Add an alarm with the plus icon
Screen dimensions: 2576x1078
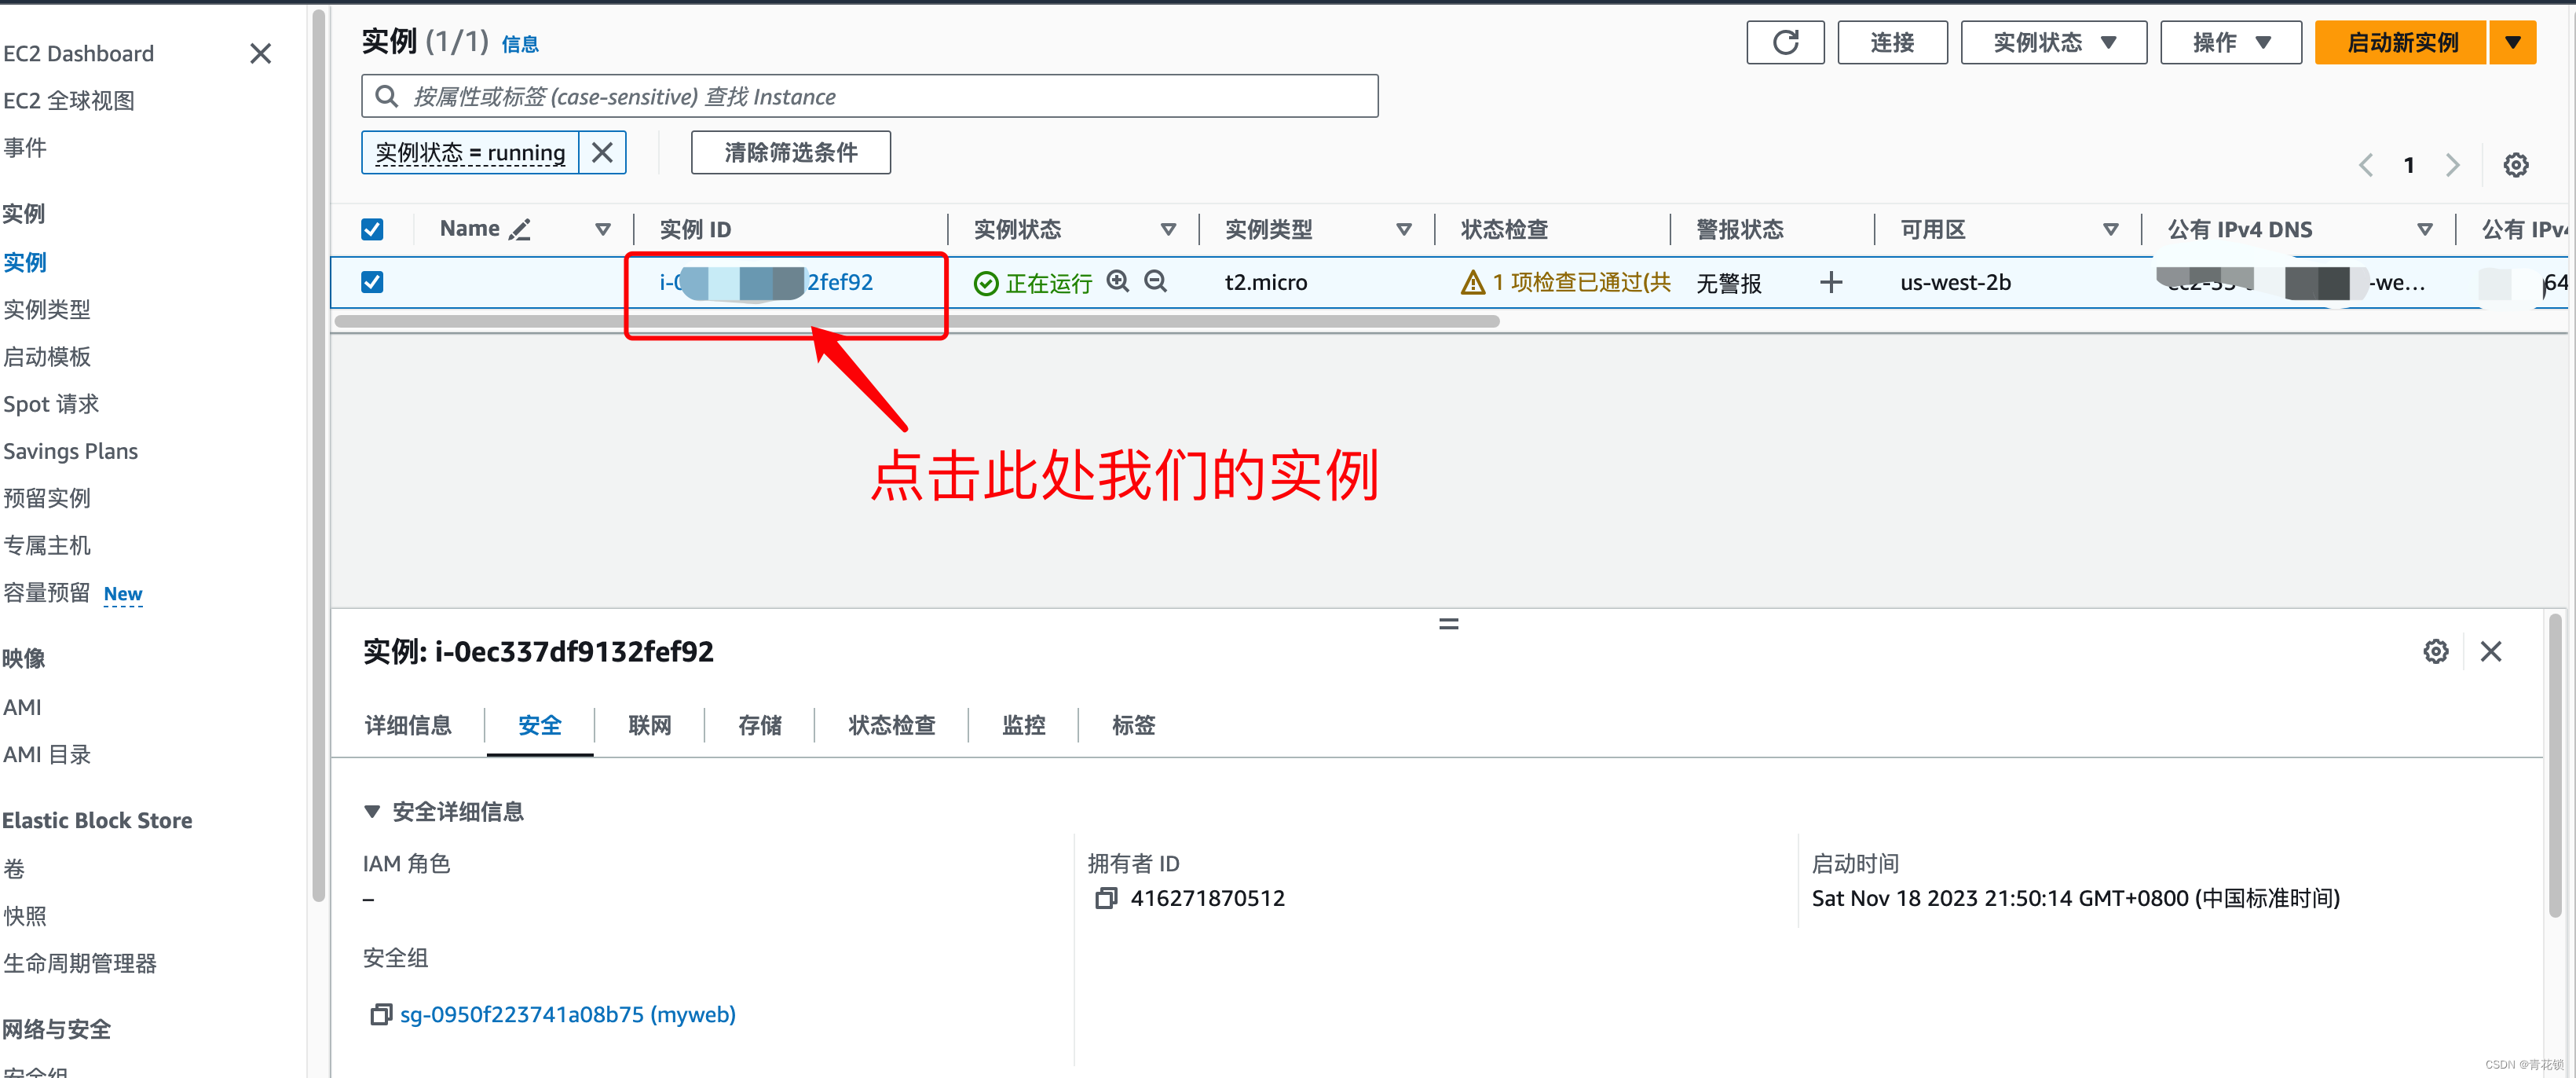pos(1831,283)
